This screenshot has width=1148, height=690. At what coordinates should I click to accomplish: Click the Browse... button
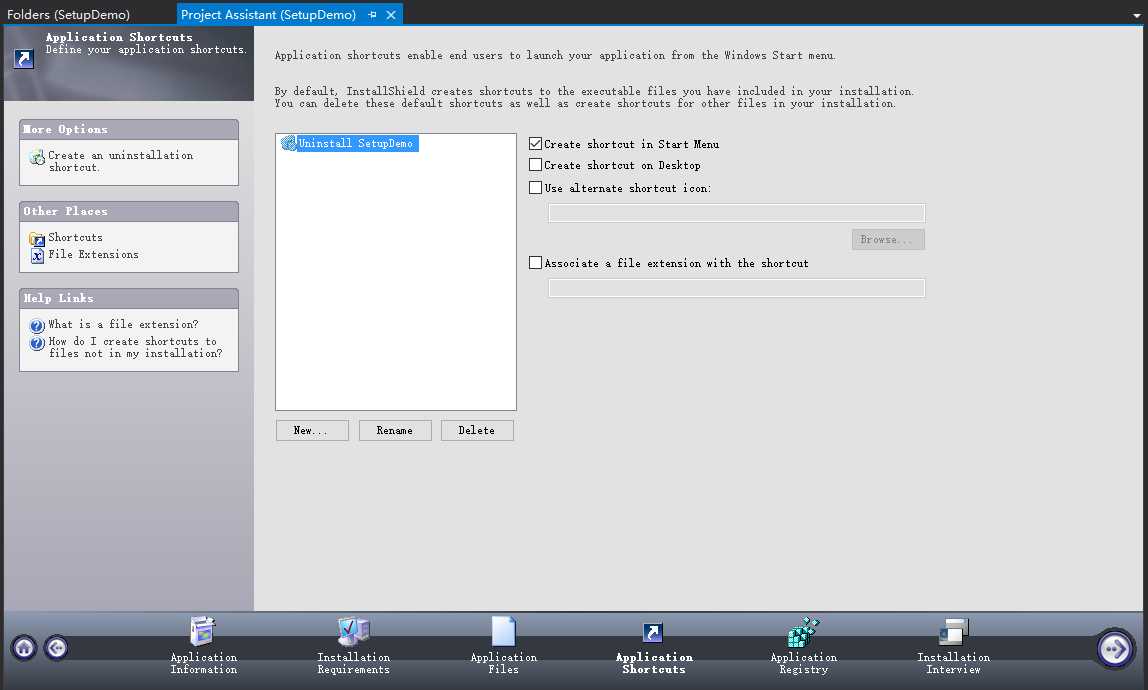click(x=888, y=240)
